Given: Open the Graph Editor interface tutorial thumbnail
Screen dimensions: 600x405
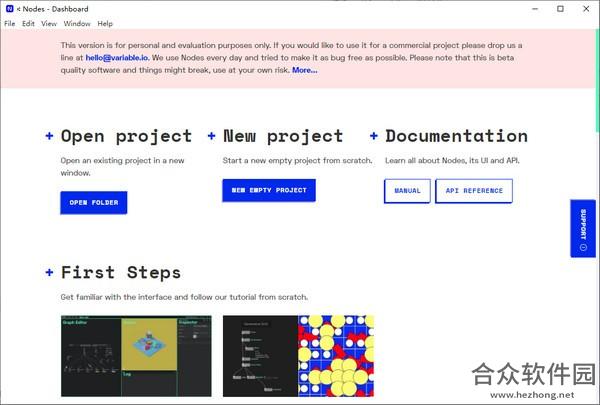Looking at the screenshot, I should pyautogui.click(x=136, y=356).
